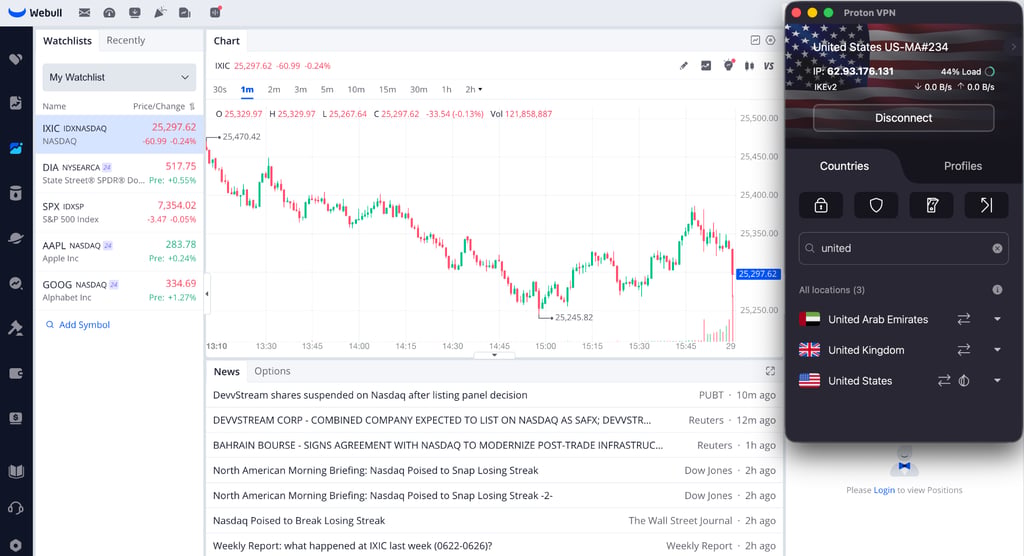
Task: Collapse chart using the bottom divider arrow
Action: pyautogui.click(x=494, y=355)
